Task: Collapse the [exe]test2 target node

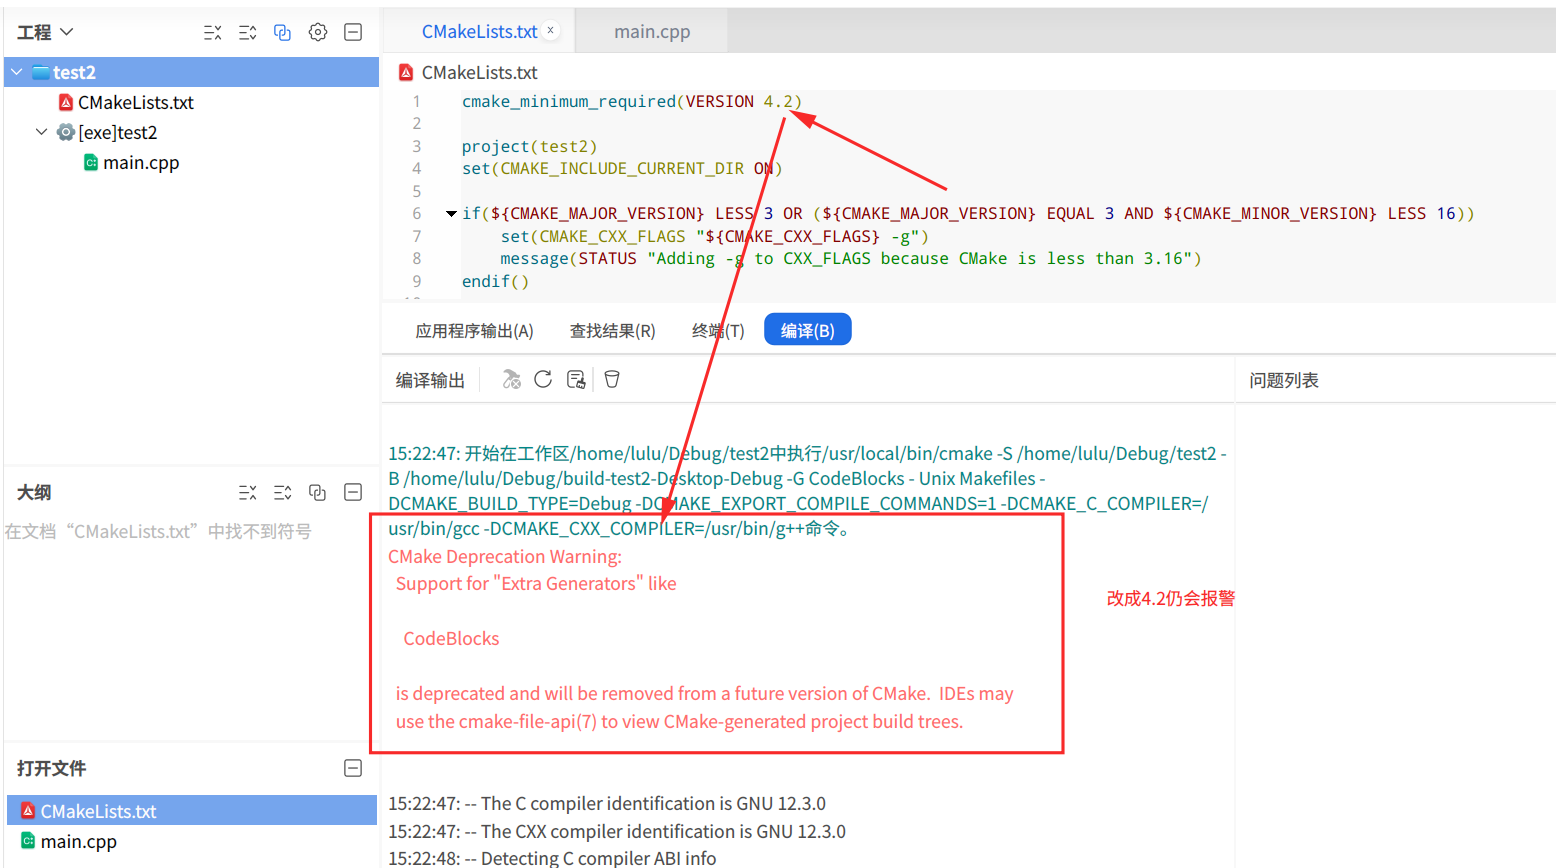Action: tap(41, 132)
